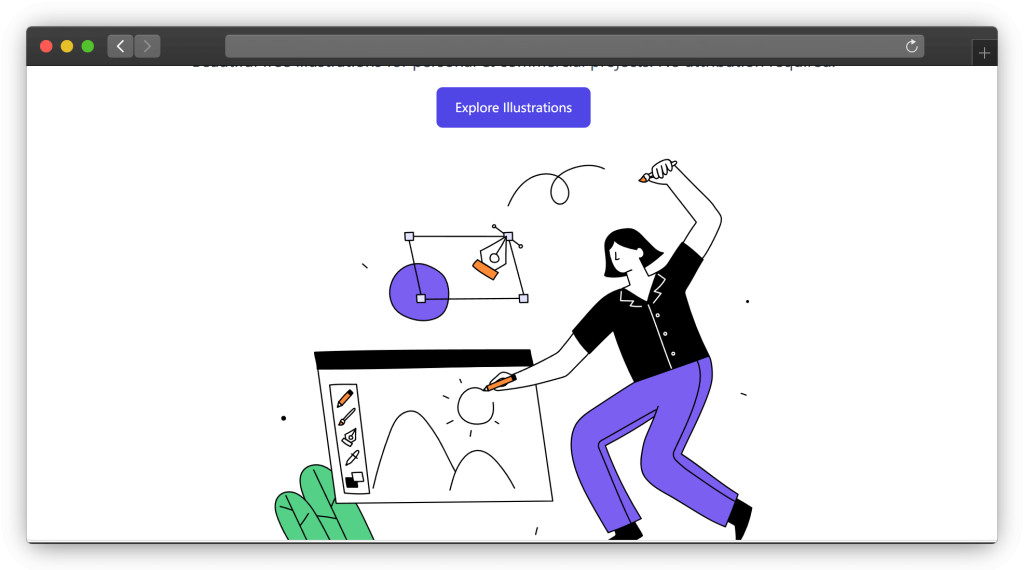This screenshot has height=570, width=1024.
Task: Select the eyedropper tool in the illustrated toolbar
Action: click(x=351, y=458)
